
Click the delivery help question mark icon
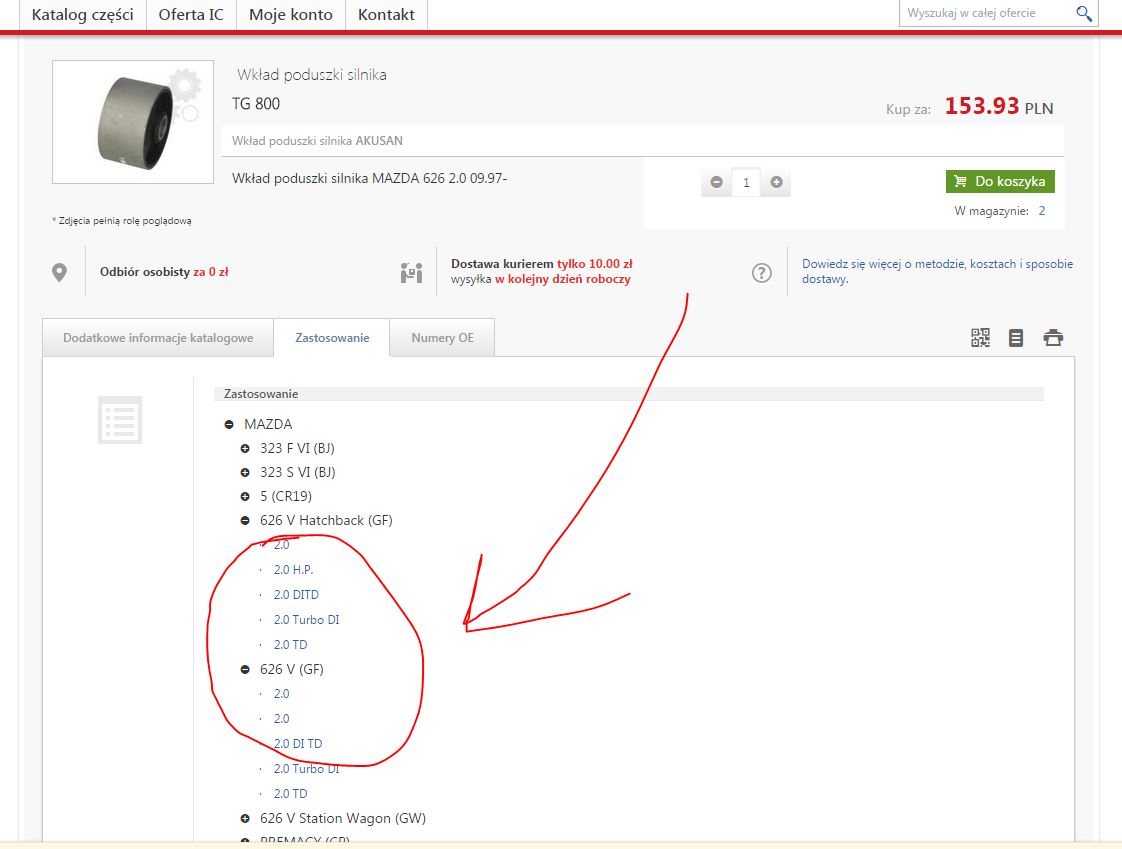(x=762, y=272)
